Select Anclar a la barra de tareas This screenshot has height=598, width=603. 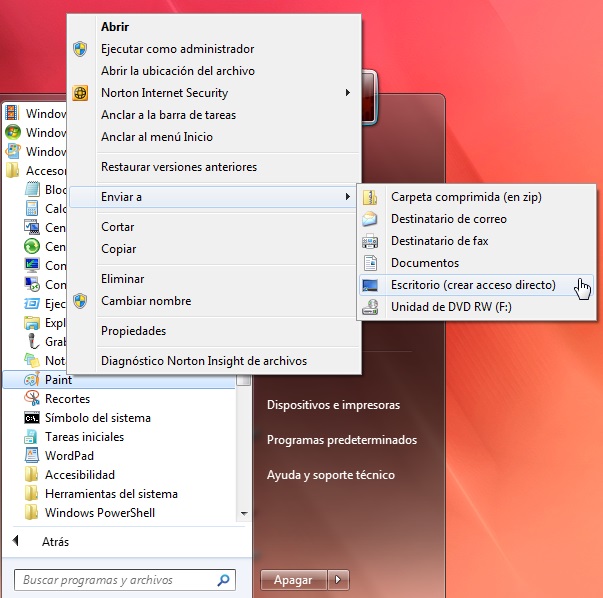pyautogui.click(x=214, y=115)
